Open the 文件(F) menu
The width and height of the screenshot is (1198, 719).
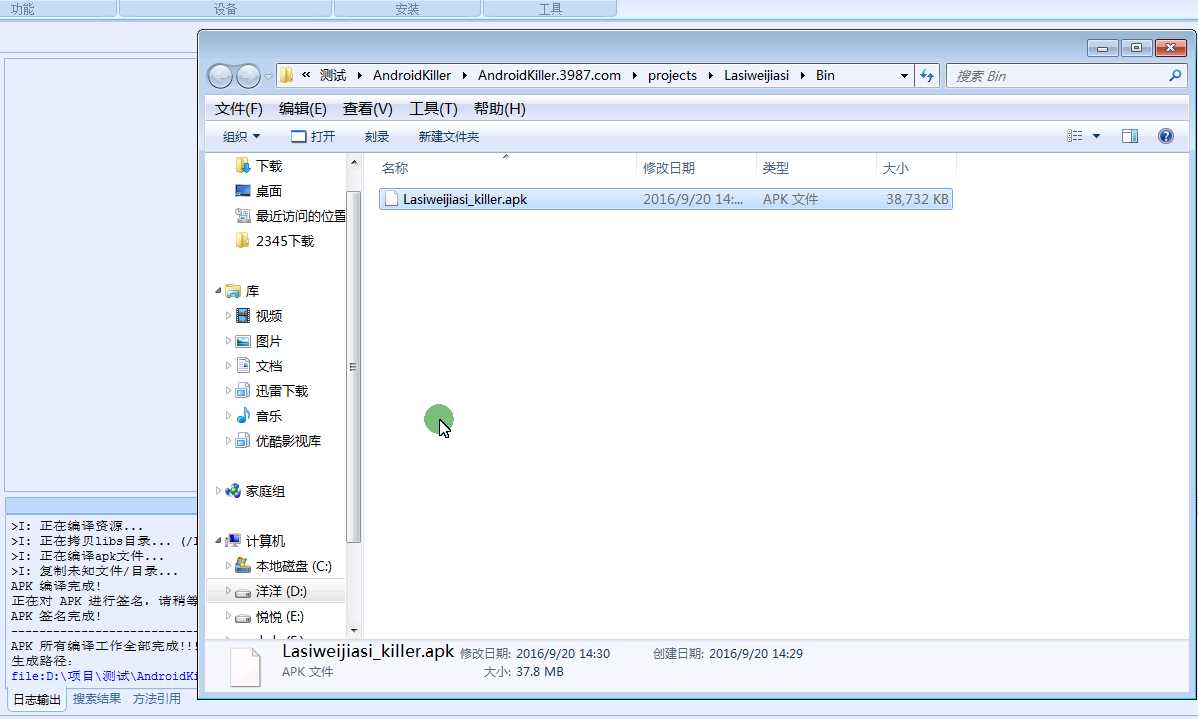(x=238, y=108)
